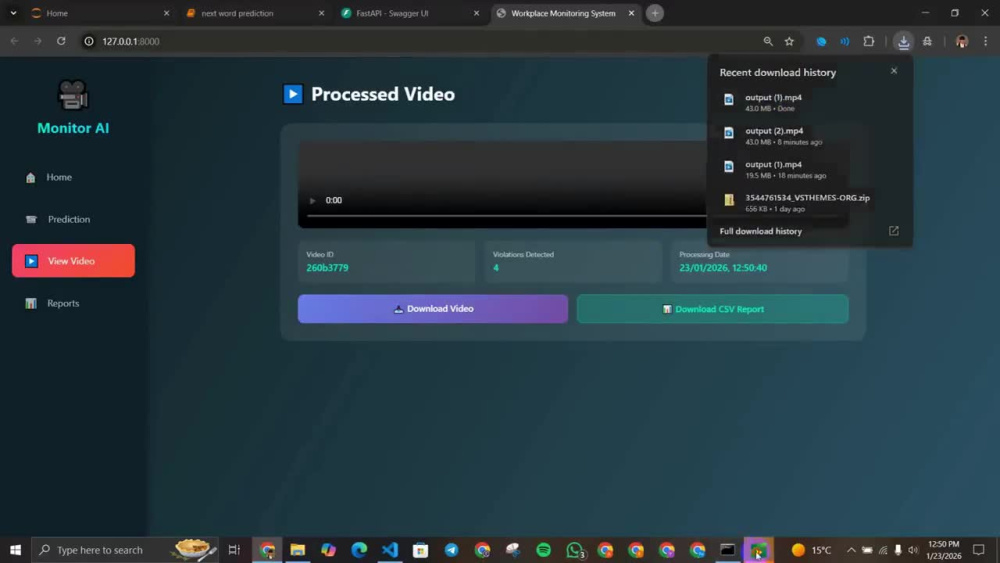Open Full download history link
Screen dimensions: 1000x563
(x=760, y=231)
